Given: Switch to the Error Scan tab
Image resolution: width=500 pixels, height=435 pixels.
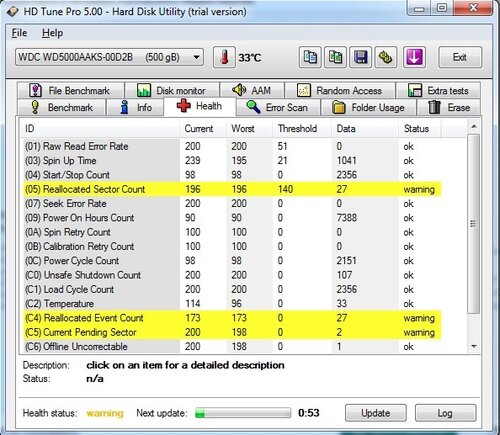Looking at the screenshot, I should tap(278, 107).
